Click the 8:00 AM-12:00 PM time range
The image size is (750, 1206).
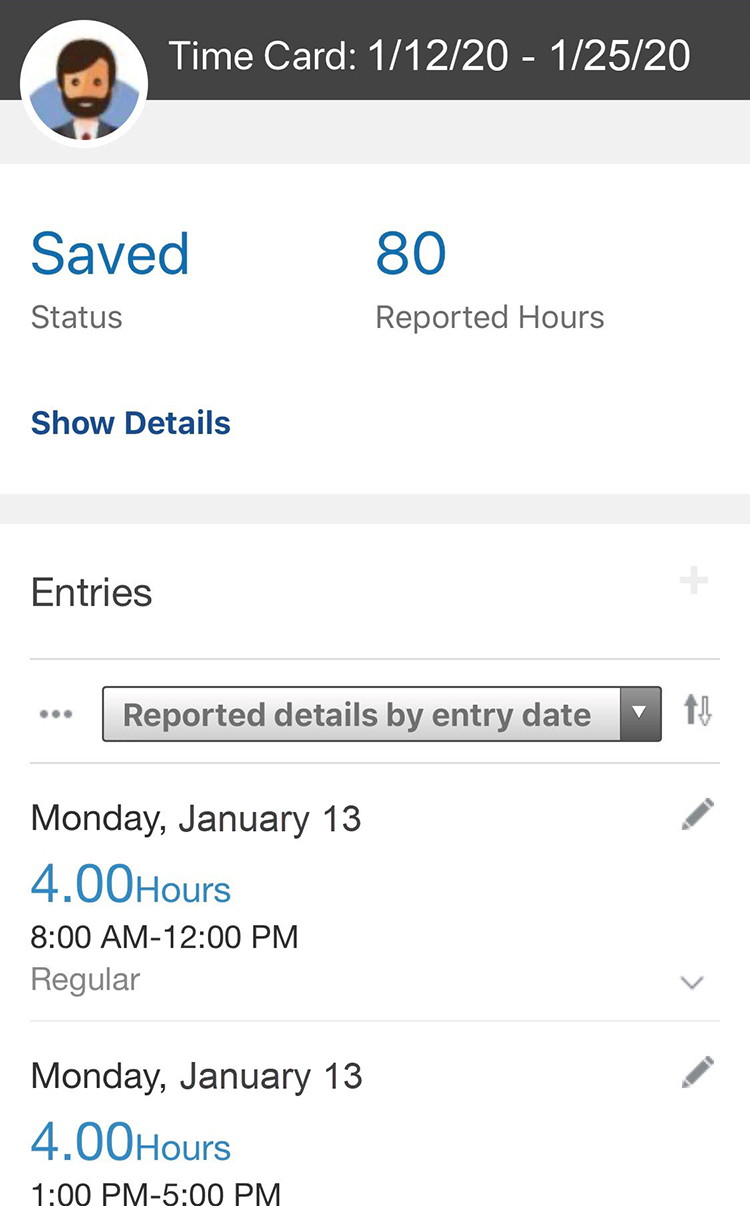tap(165, 937)
